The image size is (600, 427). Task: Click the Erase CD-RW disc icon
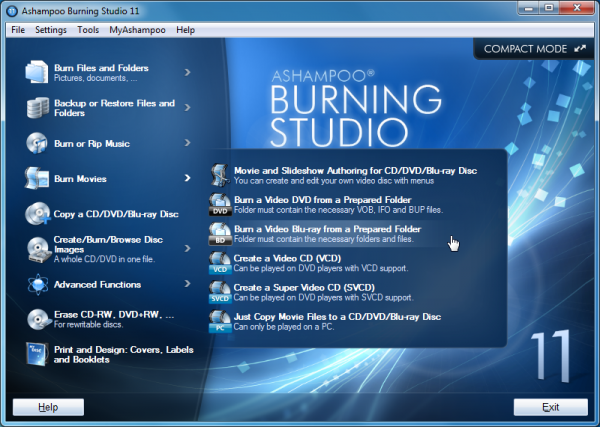point(39,319)
